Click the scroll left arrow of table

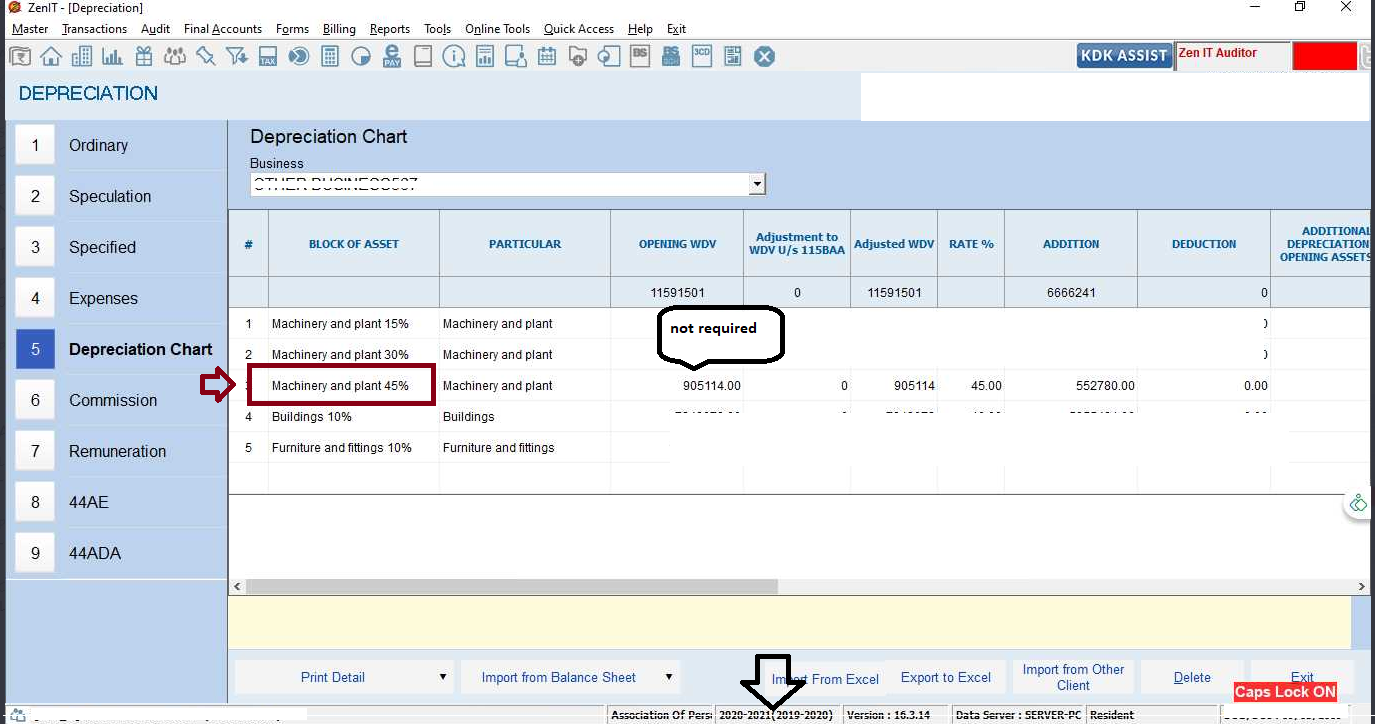point(237,586)
